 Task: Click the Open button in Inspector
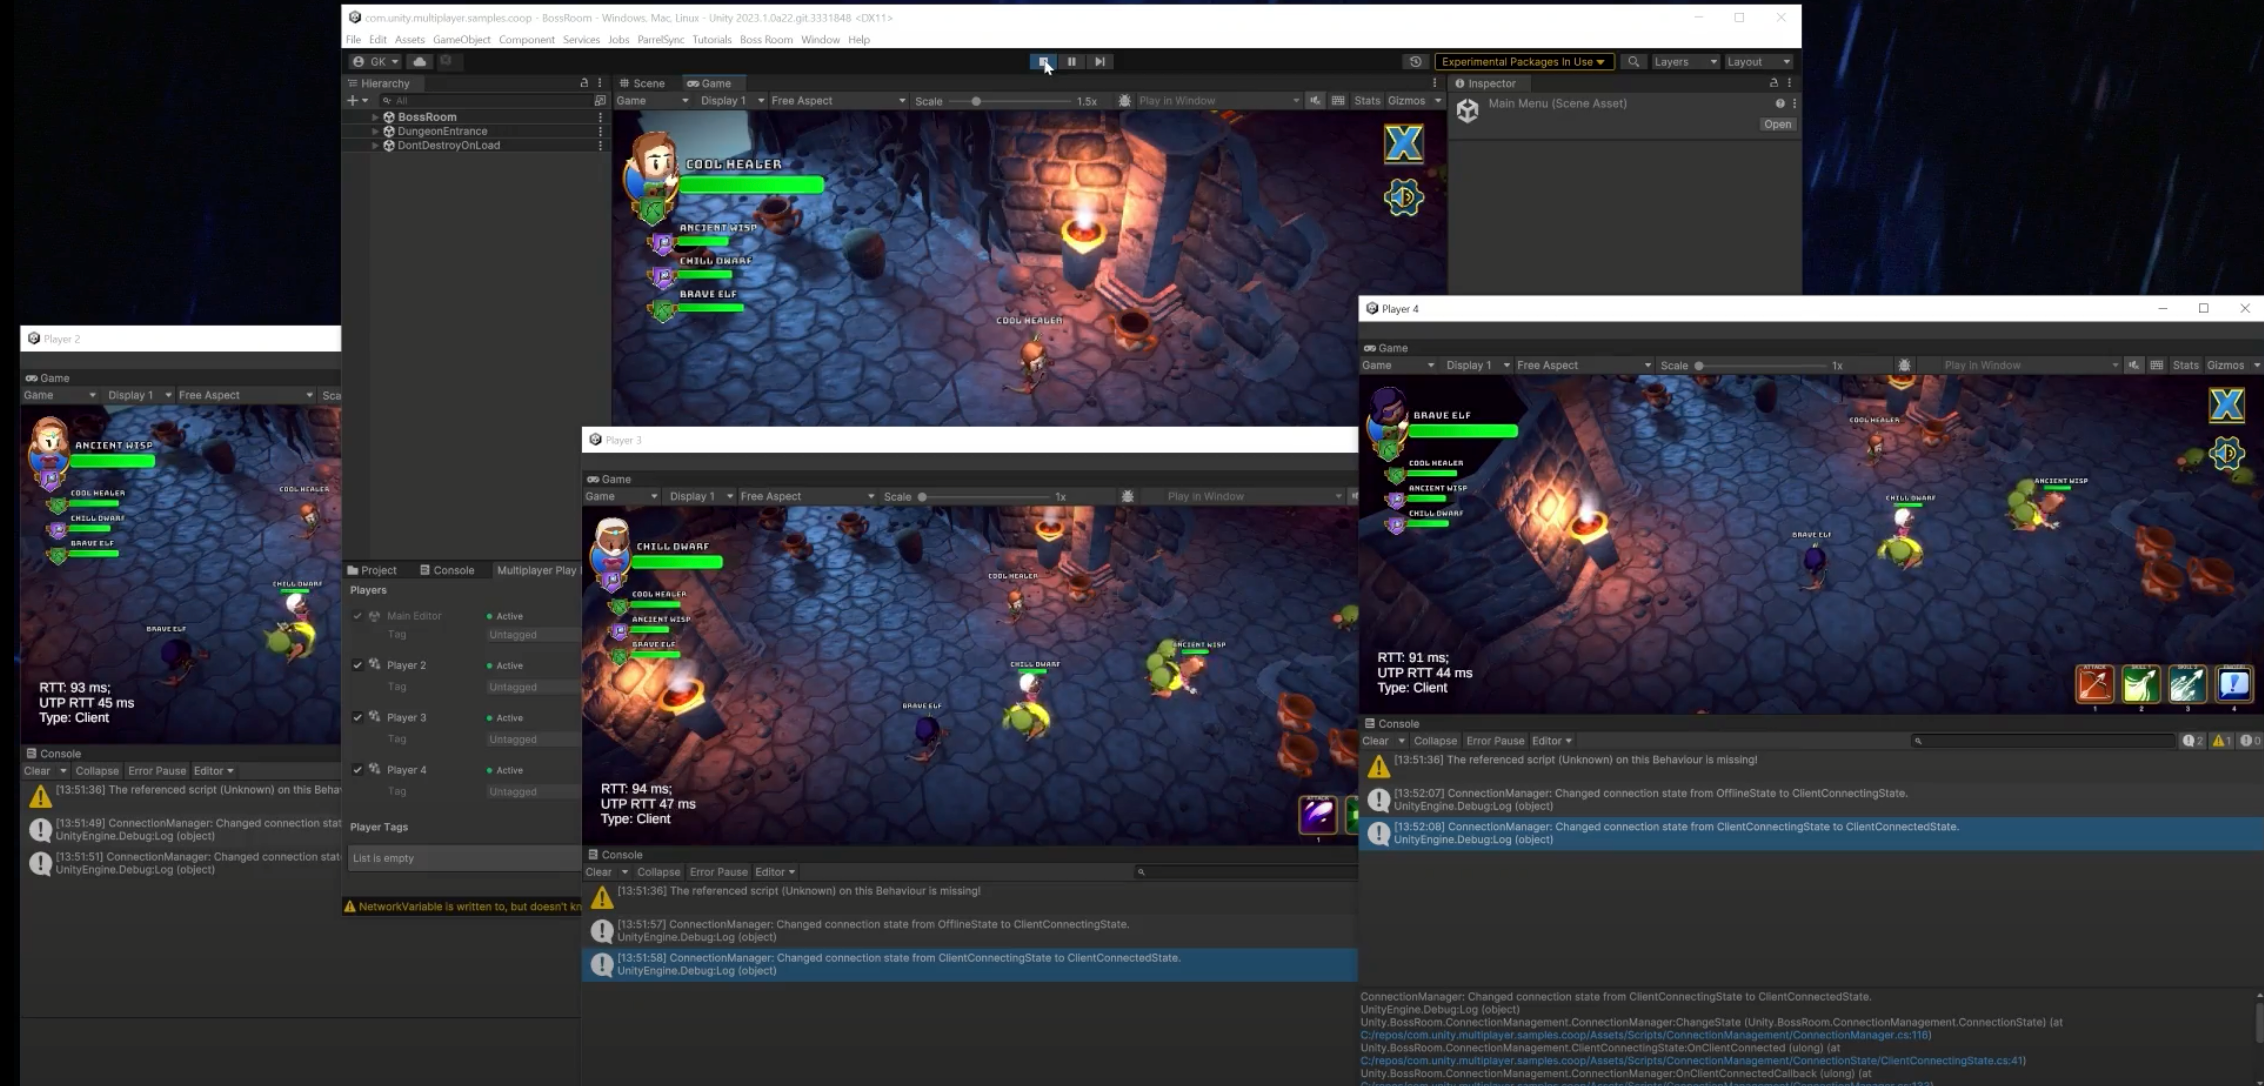(1777, 125)
